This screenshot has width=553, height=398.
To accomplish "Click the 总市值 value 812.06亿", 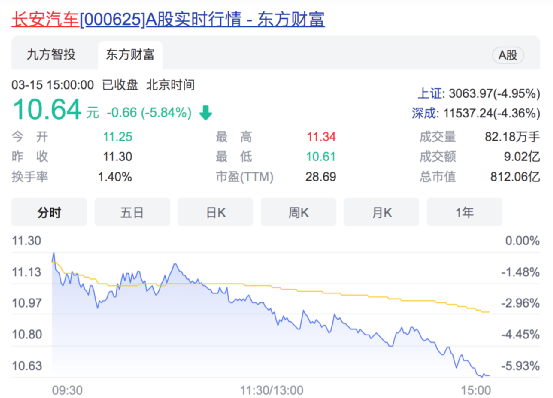I will click(515, 177).
